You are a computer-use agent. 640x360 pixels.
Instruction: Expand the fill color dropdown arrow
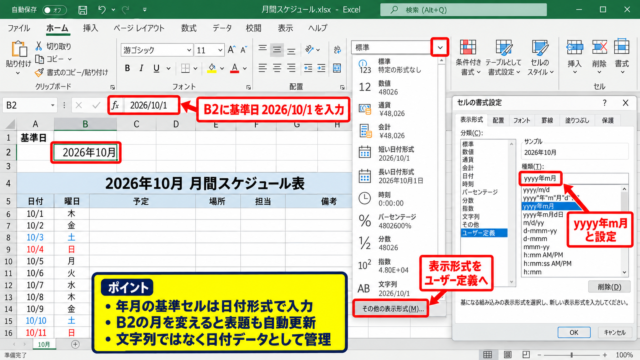pyautogui.click(x=222, y=68)
